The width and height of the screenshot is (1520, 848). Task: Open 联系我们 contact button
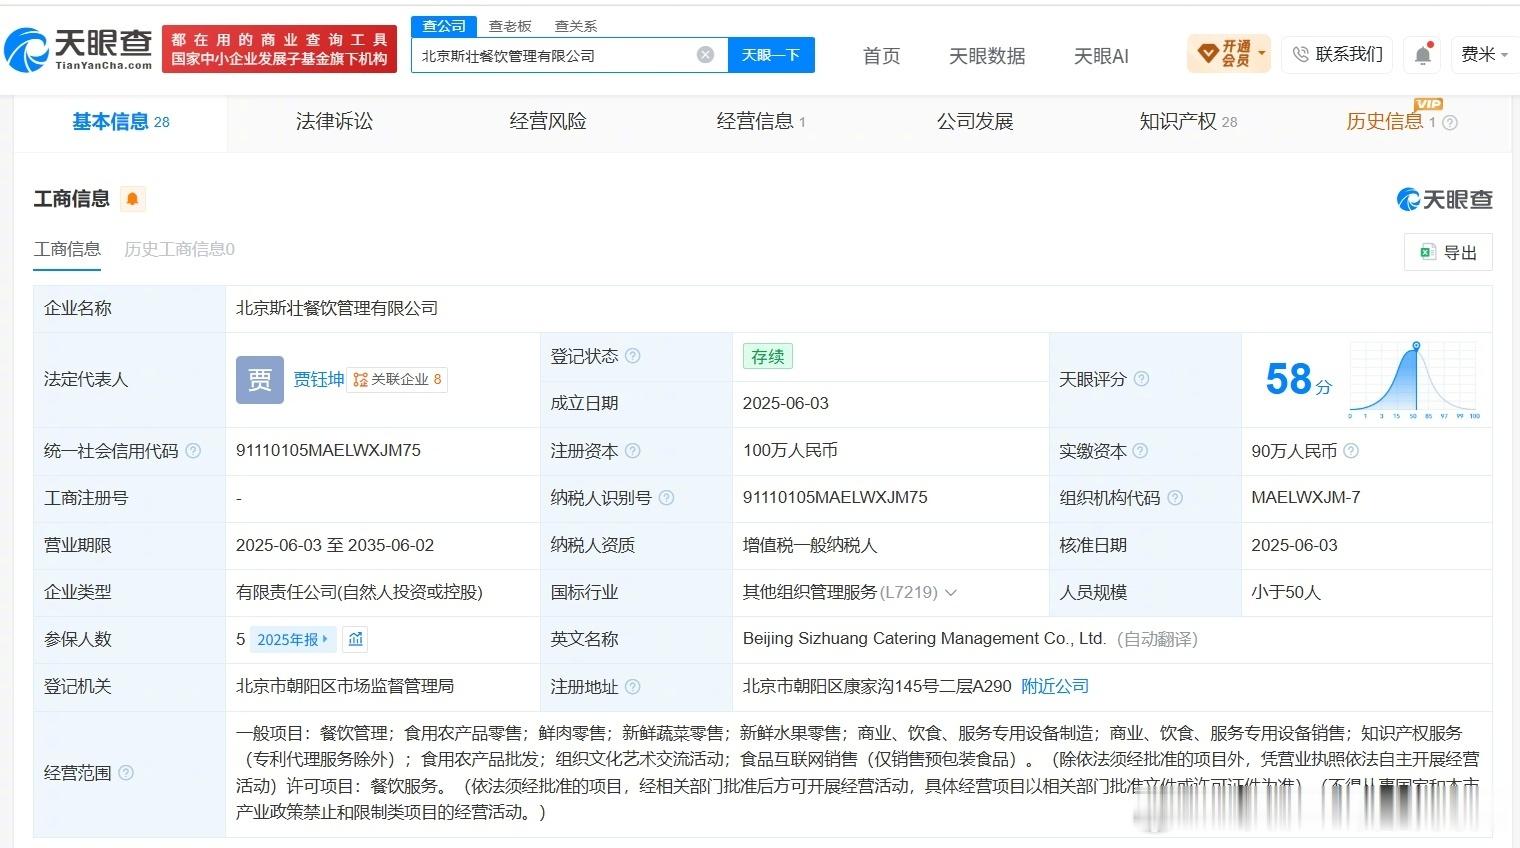click(1338, 54)
